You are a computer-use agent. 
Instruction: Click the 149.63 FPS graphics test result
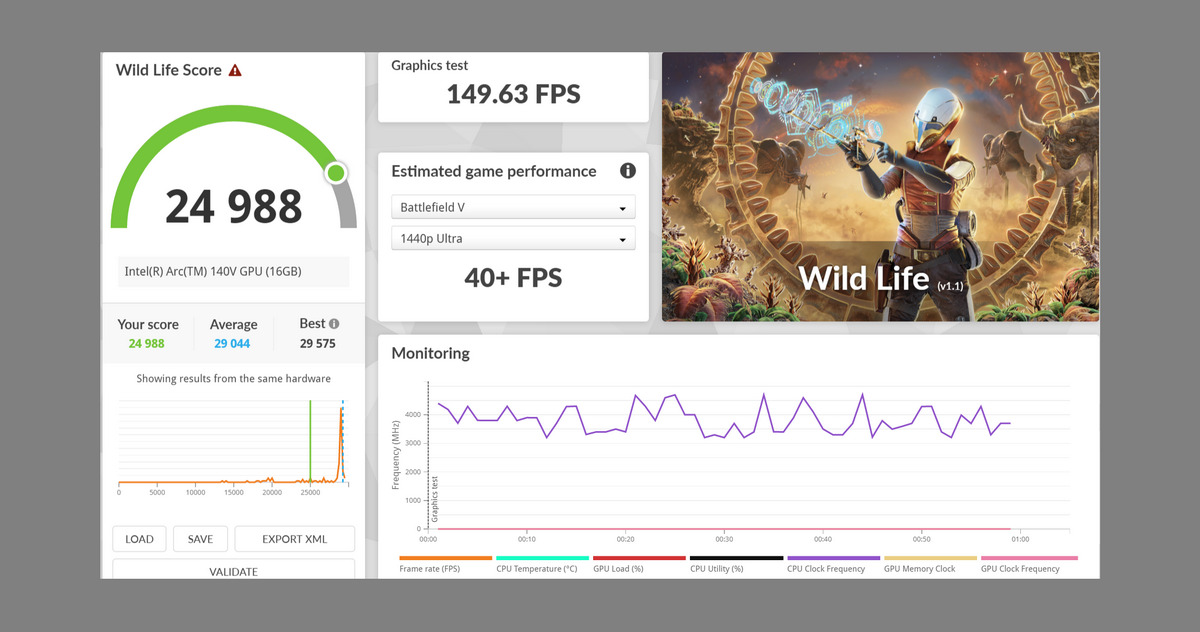coord(513,95)
